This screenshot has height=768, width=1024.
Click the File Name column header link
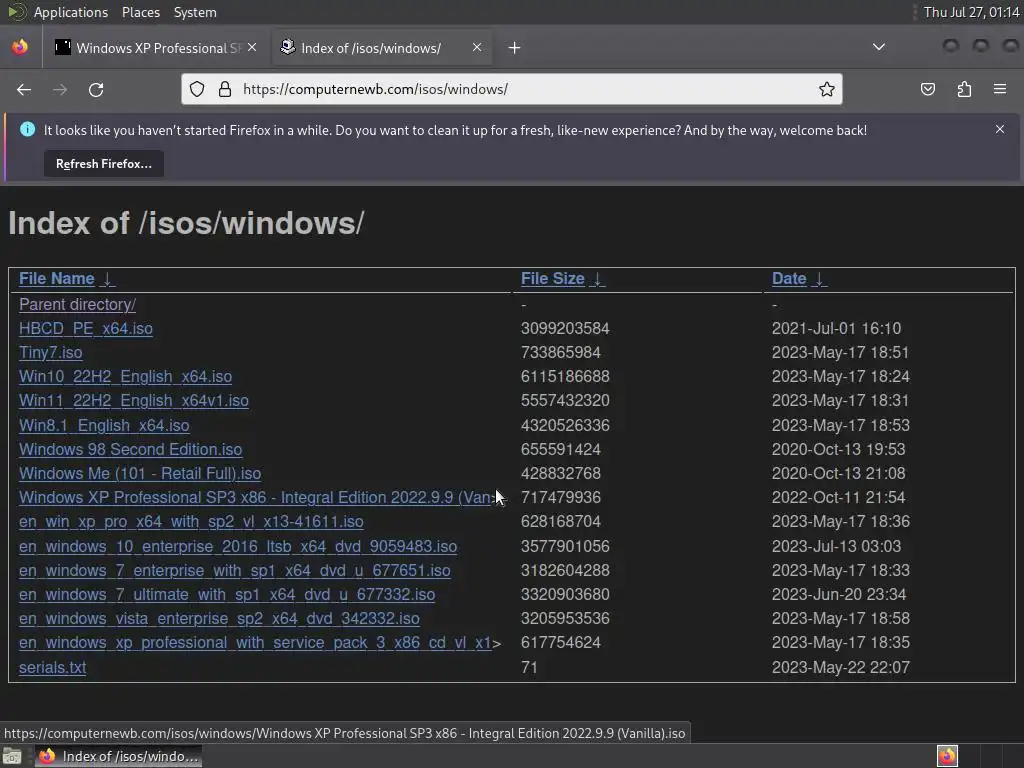(57, 279)
